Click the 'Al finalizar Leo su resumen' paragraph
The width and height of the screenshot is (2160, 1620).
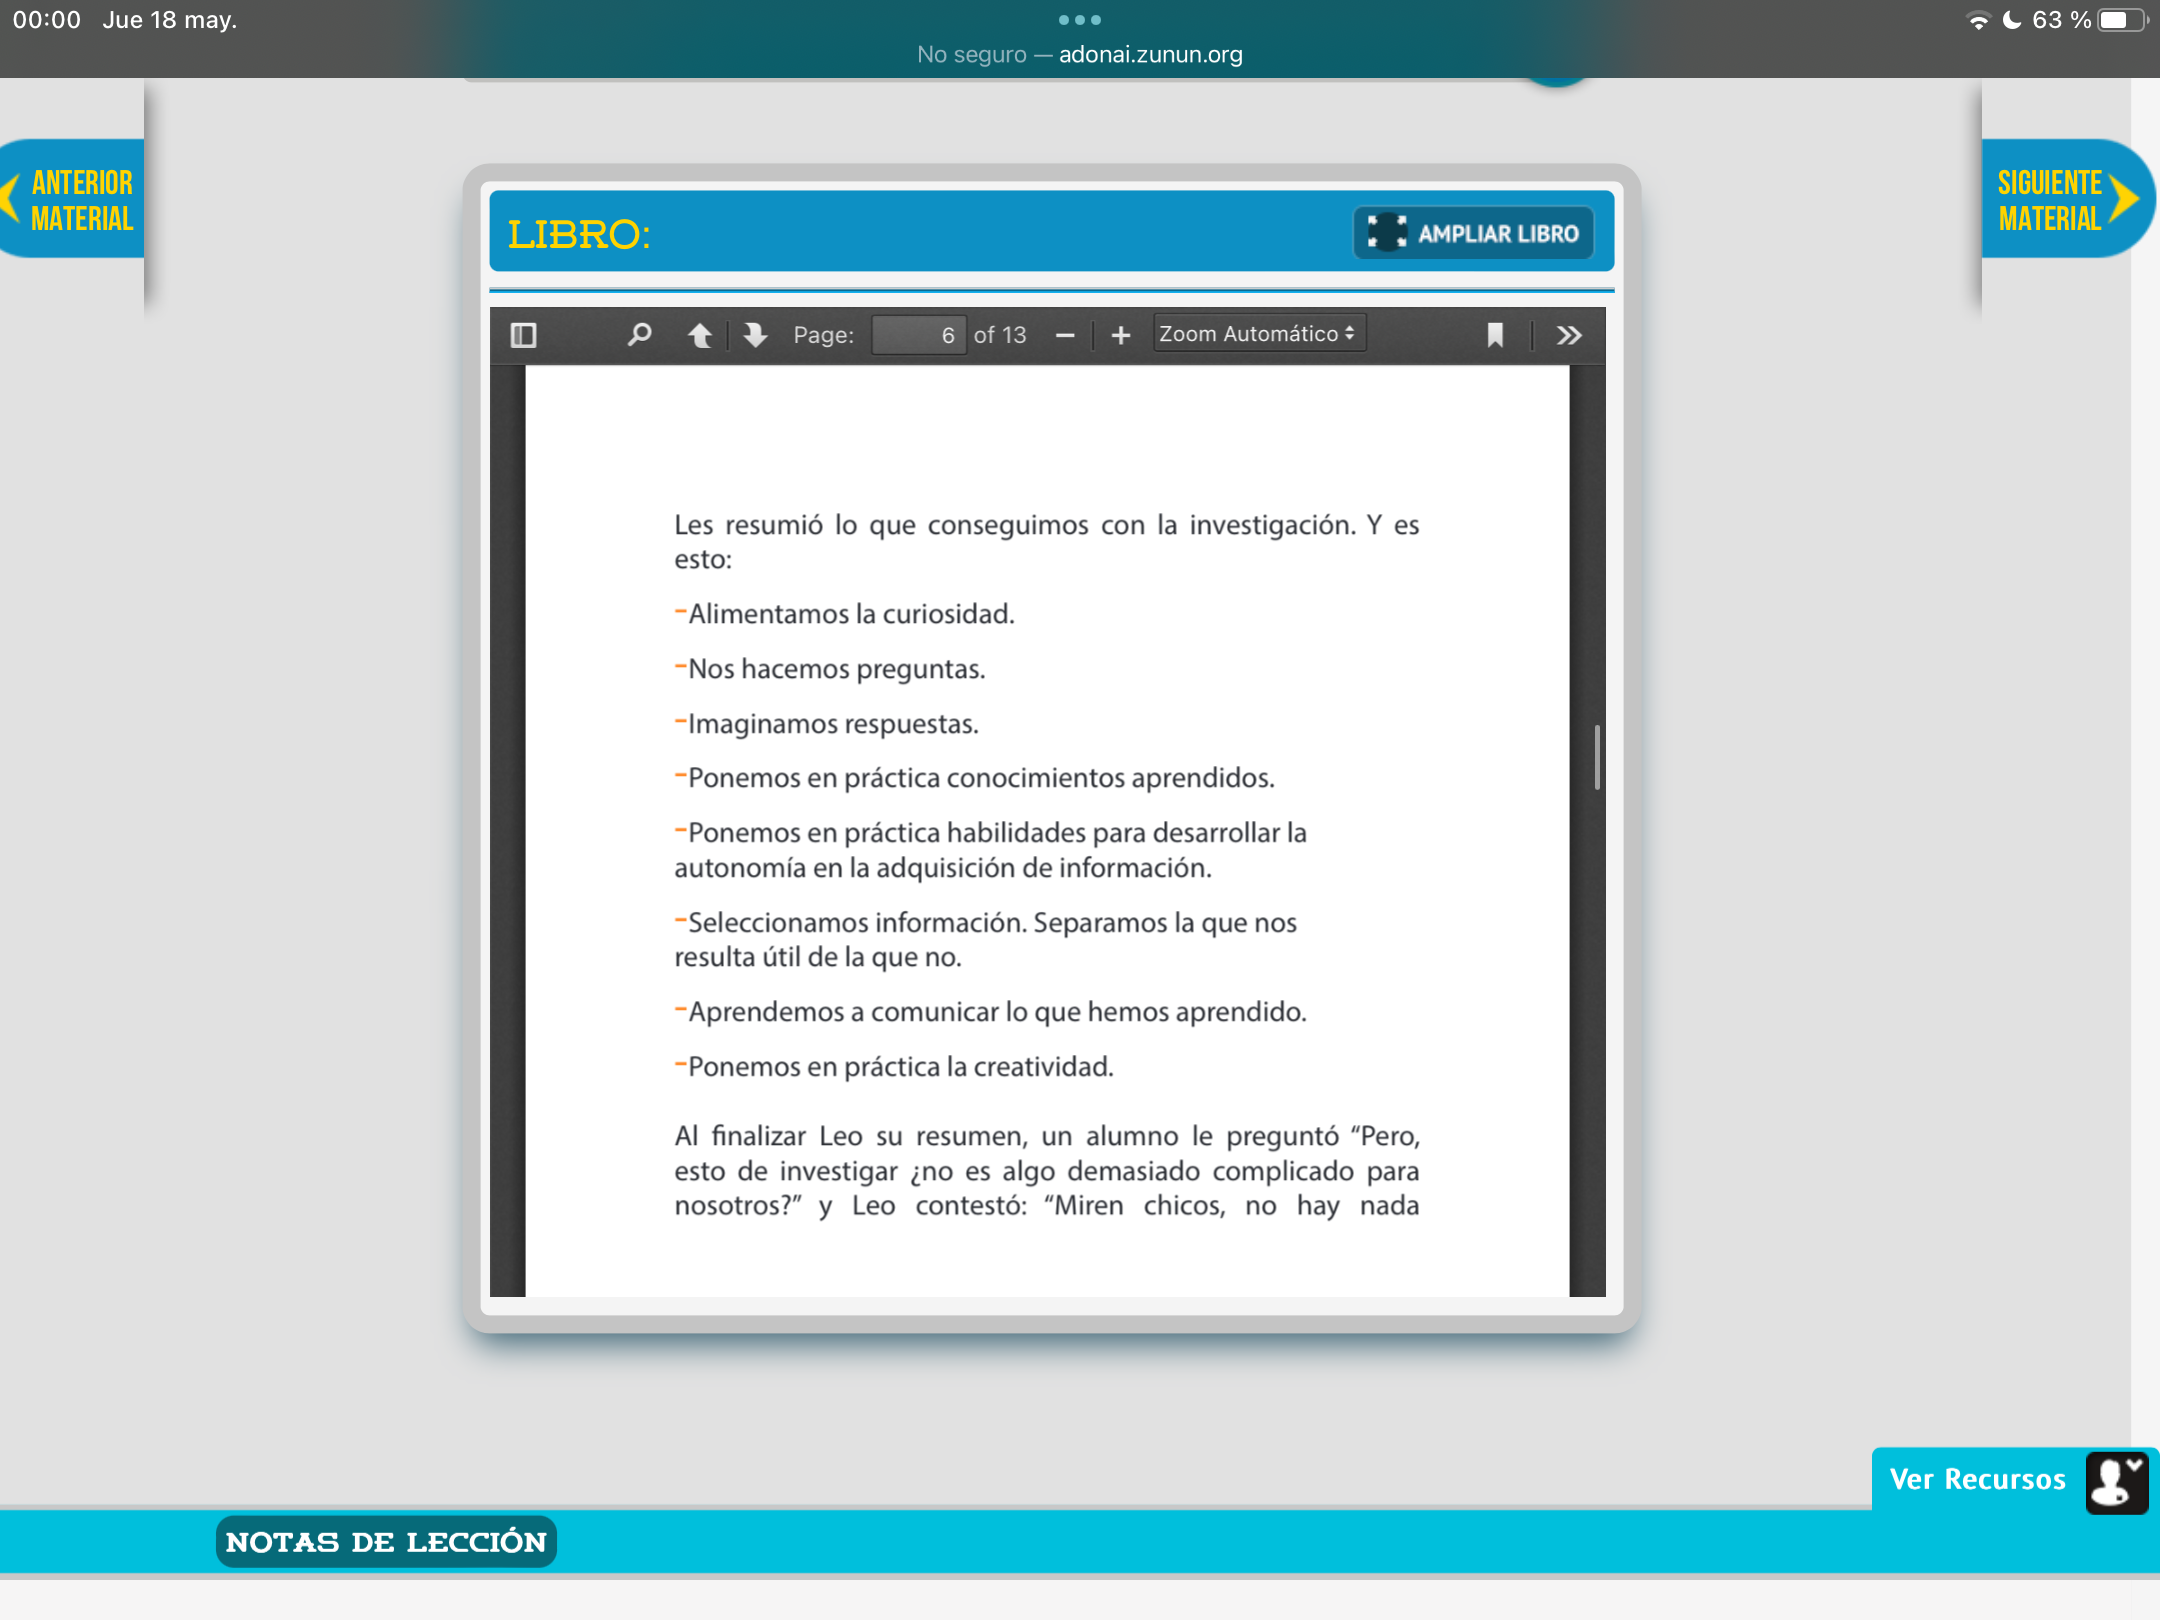click(x=1047, y=1171)
